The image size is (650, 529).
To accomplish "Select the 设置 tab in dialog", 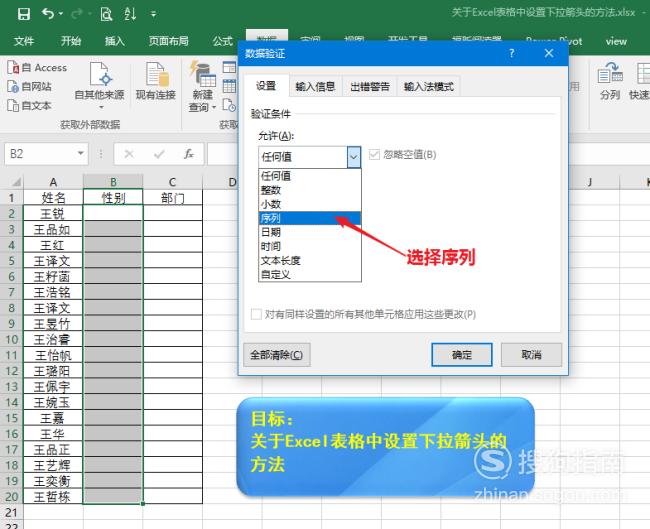I will (x=266, y=86).
